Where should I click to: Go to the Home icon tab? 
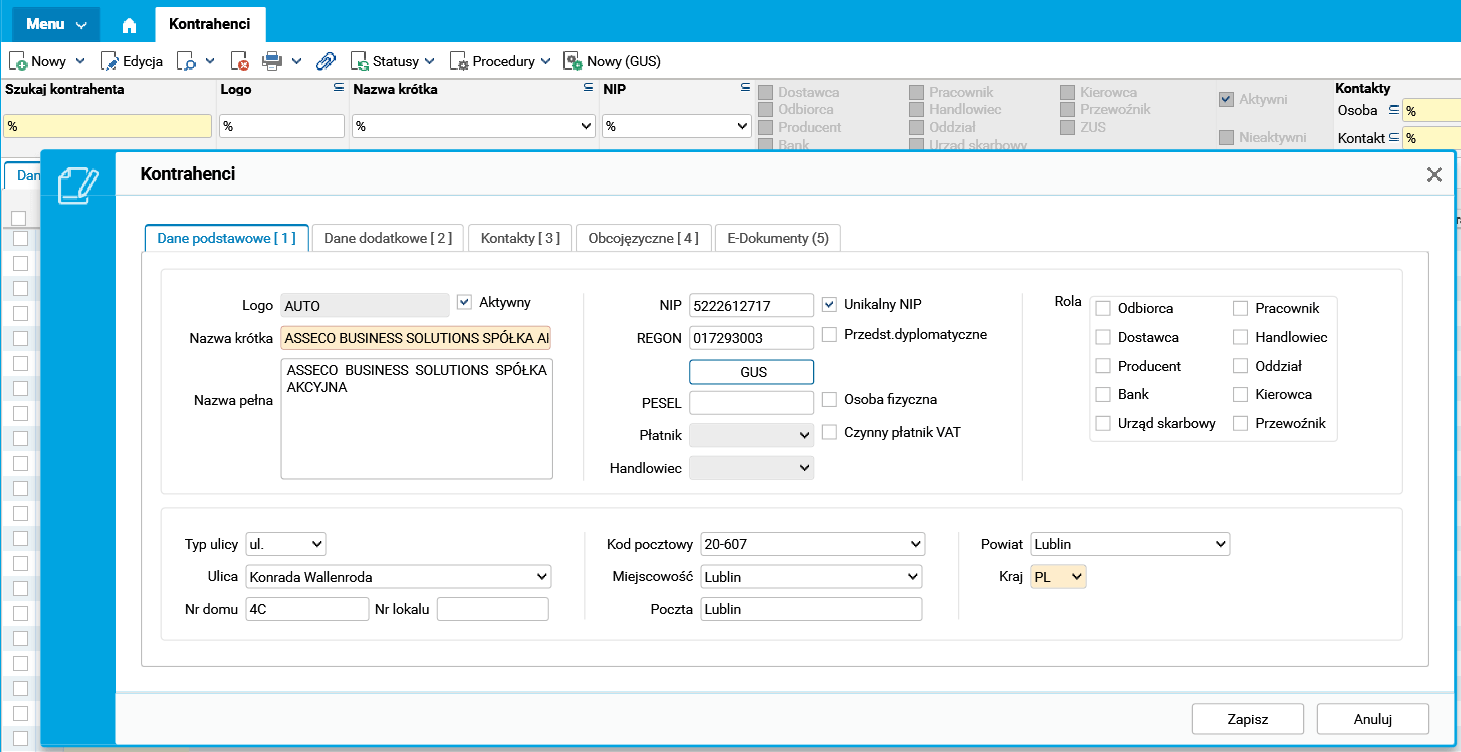tap(129, 24)
